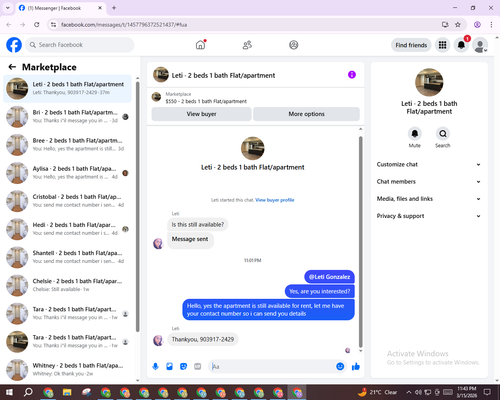This screenshot has width=500, height=400.
Task: Reload the page with browser refresh
Action: [x=37, y=24]
